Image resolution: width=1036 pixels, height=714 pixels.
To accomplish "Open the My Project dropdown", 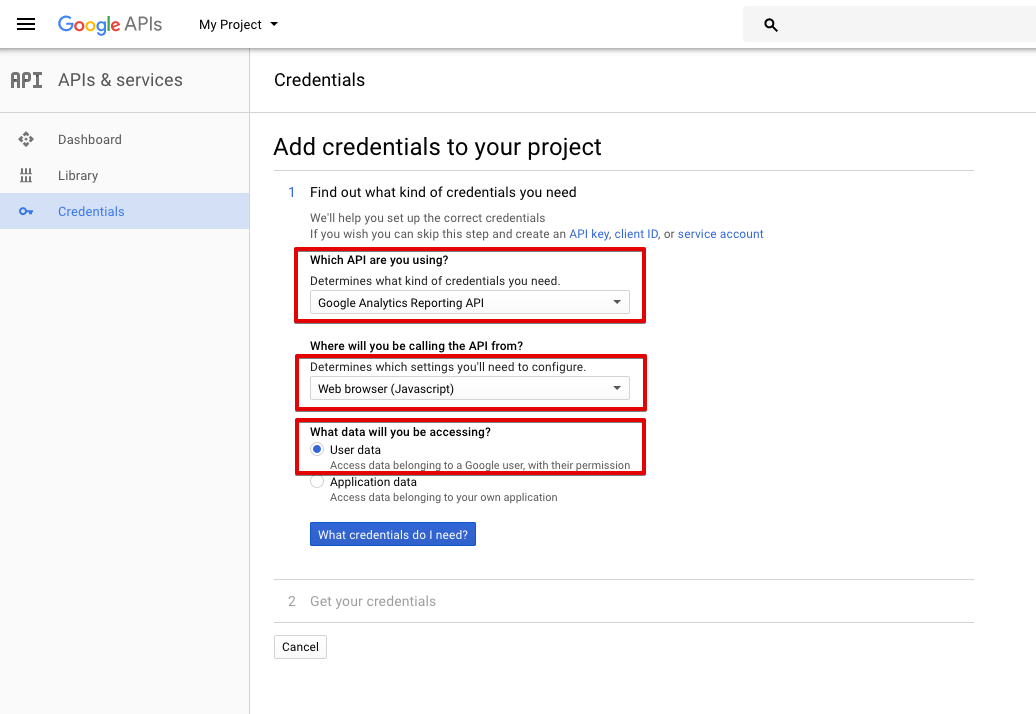I will coord(239,24).
